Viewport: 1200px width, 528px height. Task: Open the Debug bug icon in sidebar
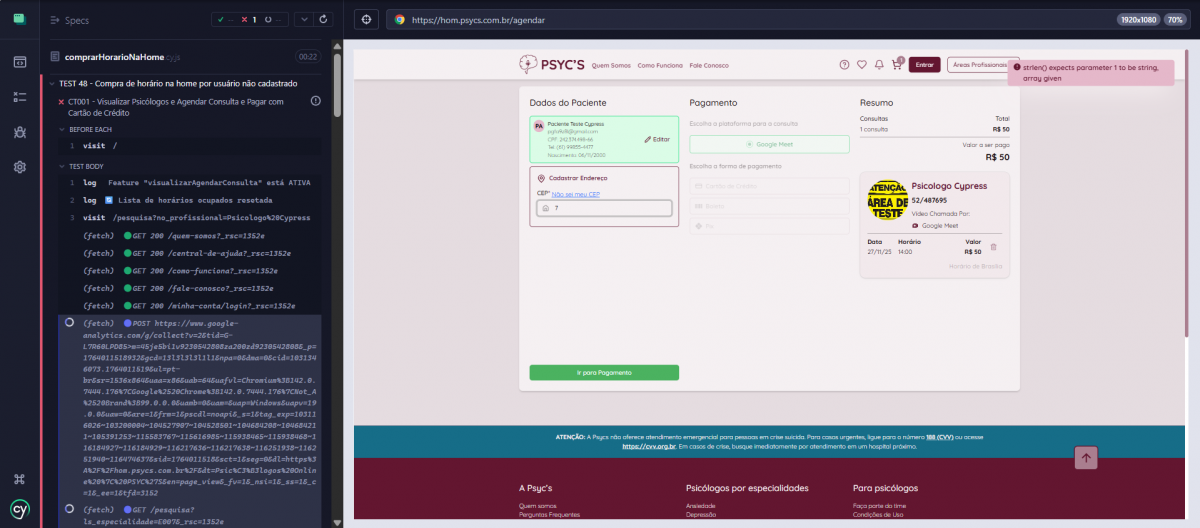[x=19, y=132]
